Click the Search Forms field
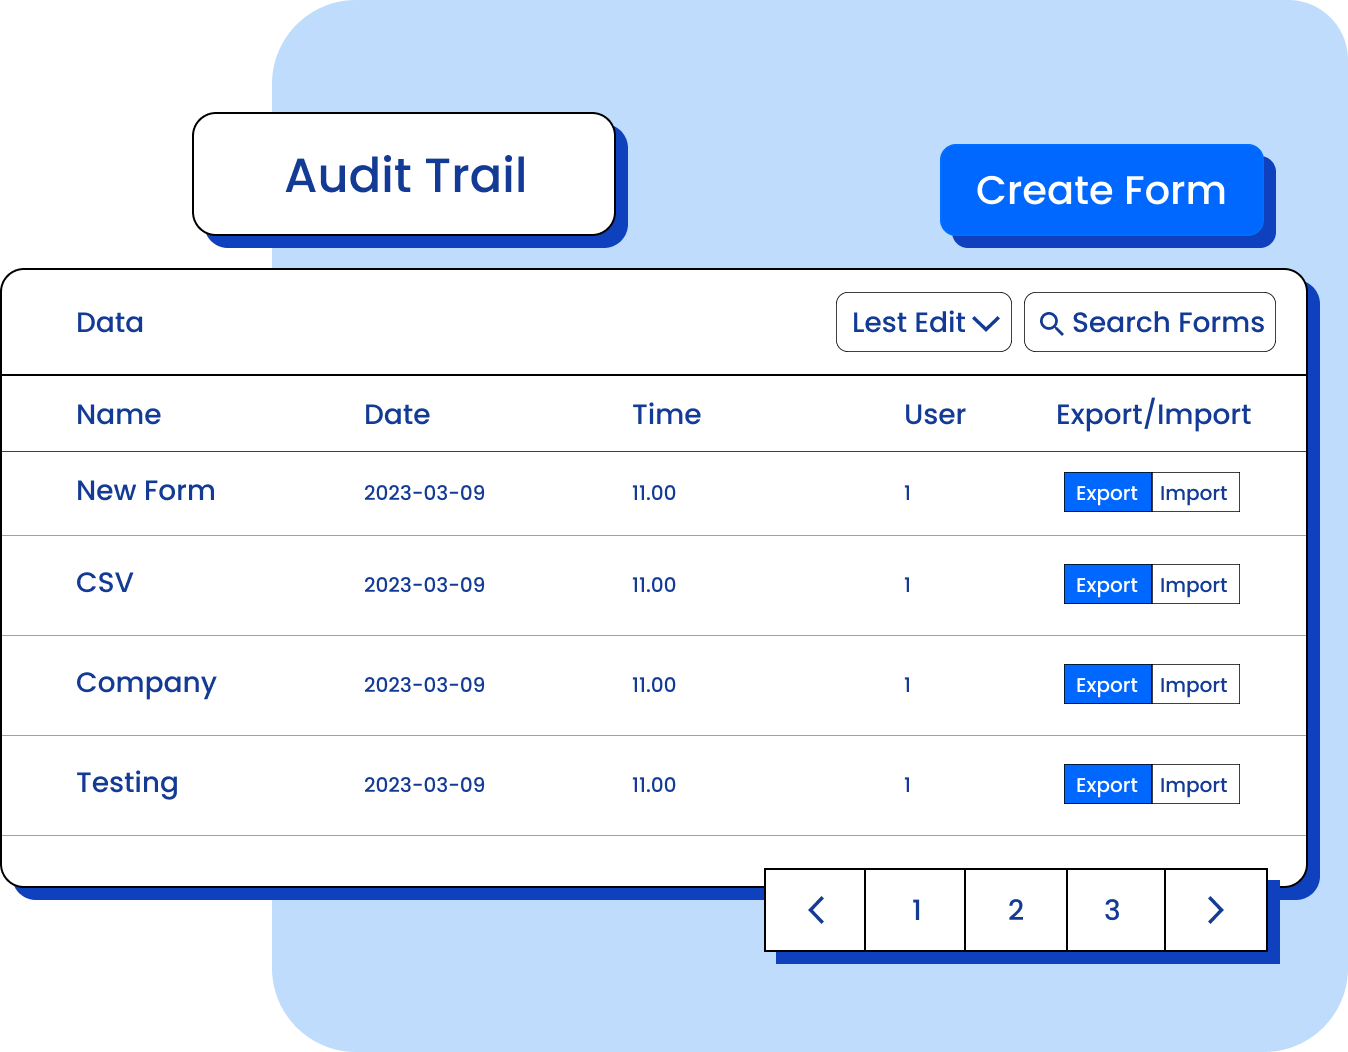The image size is (1348, 1052). [1150, 322]
